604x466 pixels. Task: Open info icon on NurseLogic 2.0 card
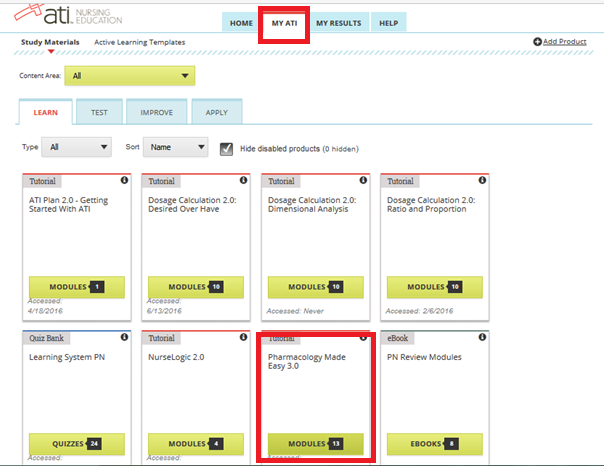(243, 337)
